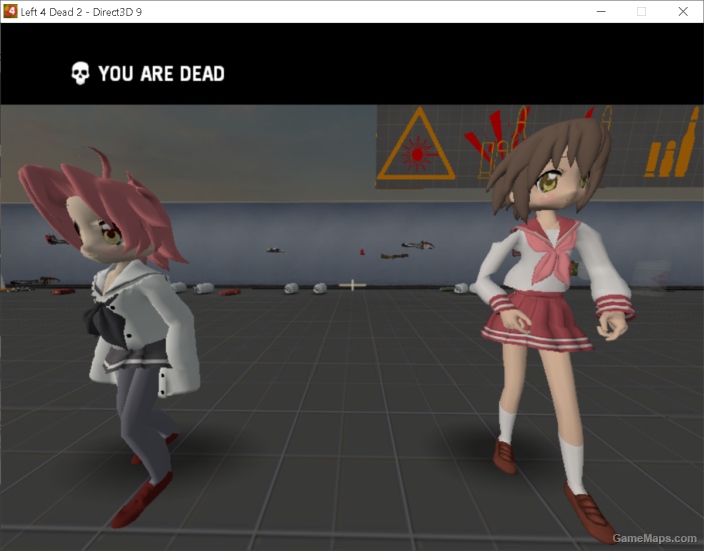Click the skull icon beside YOU ARE DEAD
The image size is (704, 551).
point(80,73)
